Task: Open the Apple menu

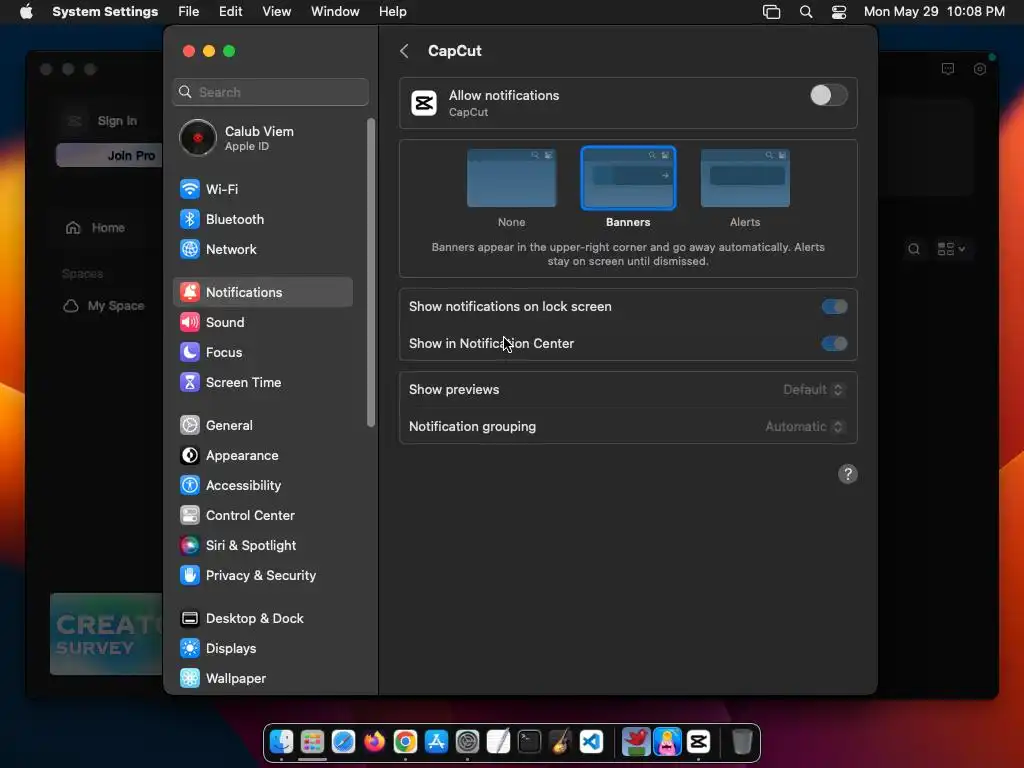Action: click(26, 12)
